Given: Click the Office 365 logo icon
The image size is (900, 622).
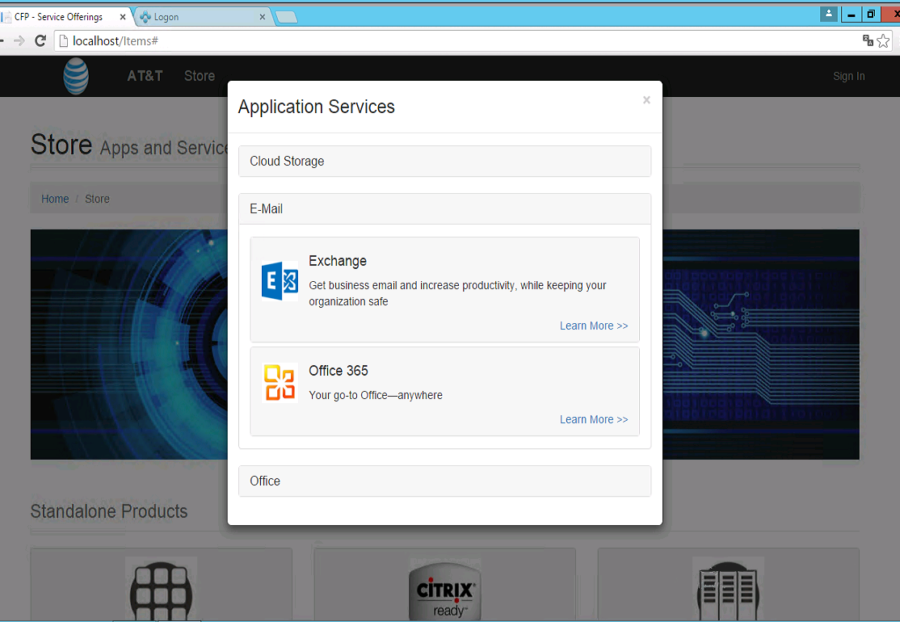Looking at the screenshot, I should [x=280, y=382].
